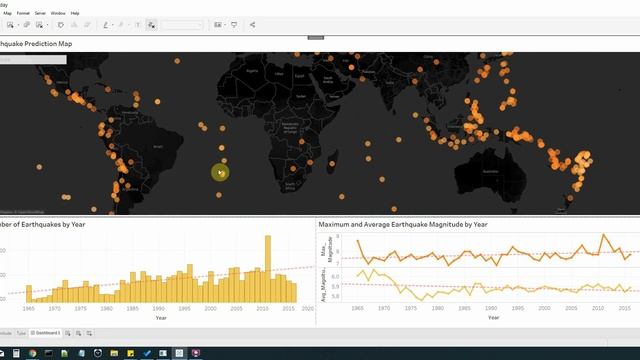
Task: Open Chrome from the taskbar
Action: (x=32, y=353)
